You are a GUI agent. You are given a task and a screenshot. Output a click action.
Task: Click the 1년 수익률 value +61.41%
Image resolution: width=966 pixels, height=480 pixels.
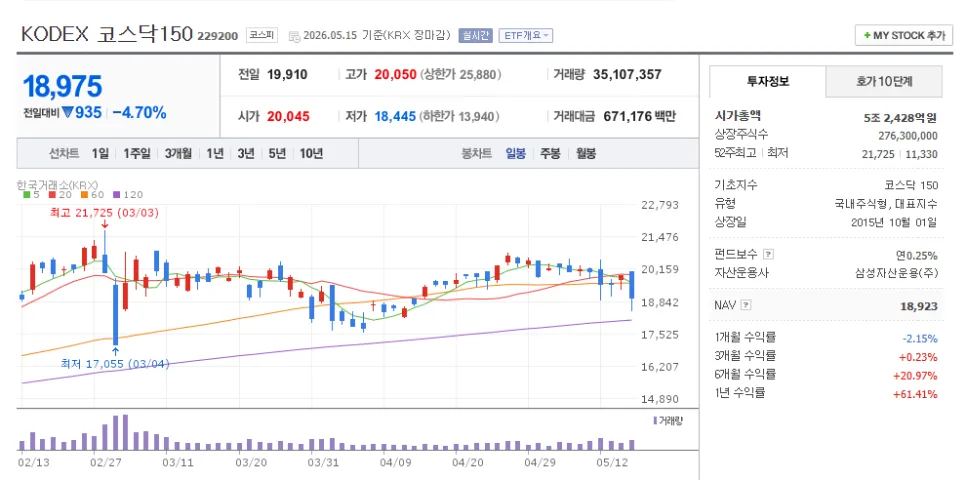point(916,394)
